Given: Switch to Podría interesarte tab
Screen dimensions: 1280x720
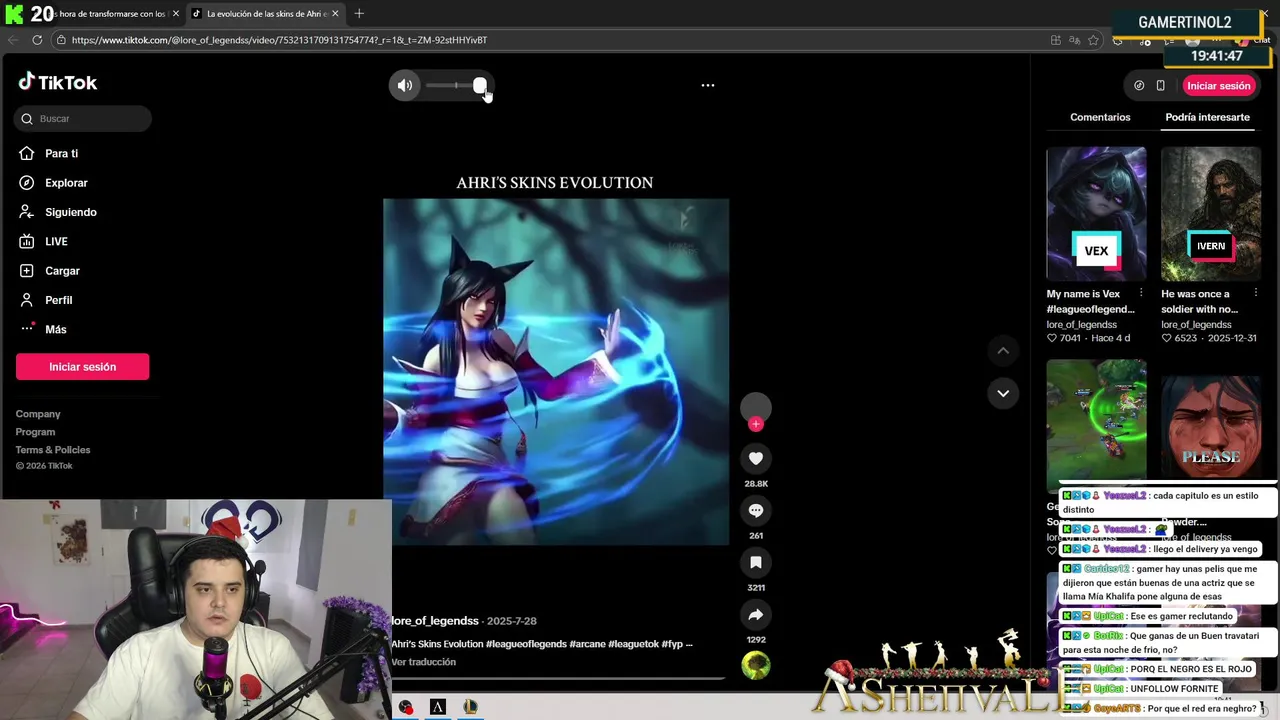Looking at the screenshot, I should pyautogui.click(x=1207, y=117).
